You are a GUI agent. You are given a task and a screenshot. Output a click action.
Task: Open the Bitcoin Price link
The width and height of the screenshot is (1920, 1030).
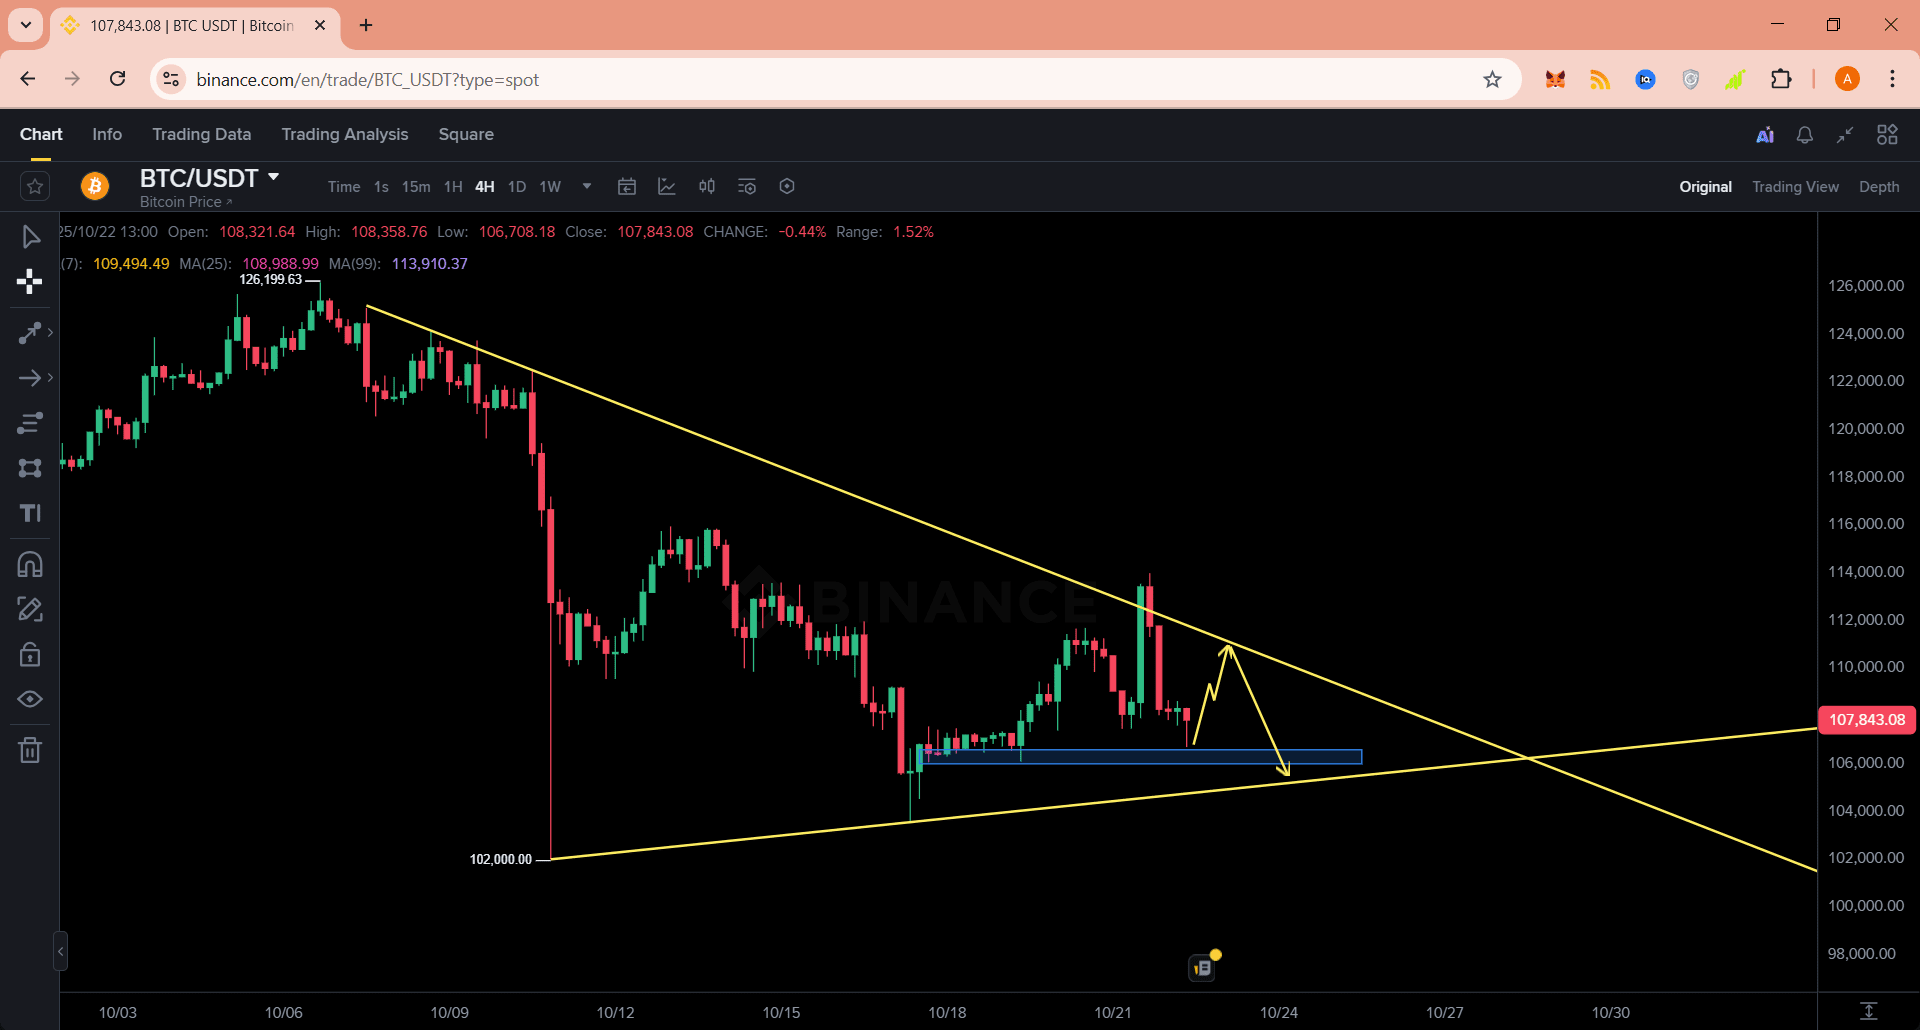tap(186, 202)
